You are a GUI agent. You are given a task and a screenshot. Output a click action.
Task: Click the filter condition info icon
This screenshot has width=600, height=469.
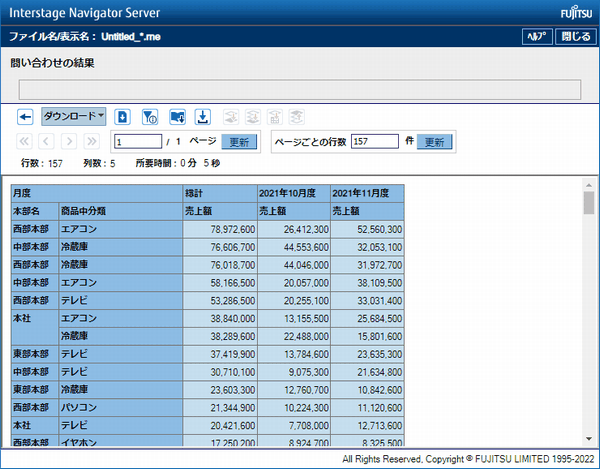[x=150, y=117]
